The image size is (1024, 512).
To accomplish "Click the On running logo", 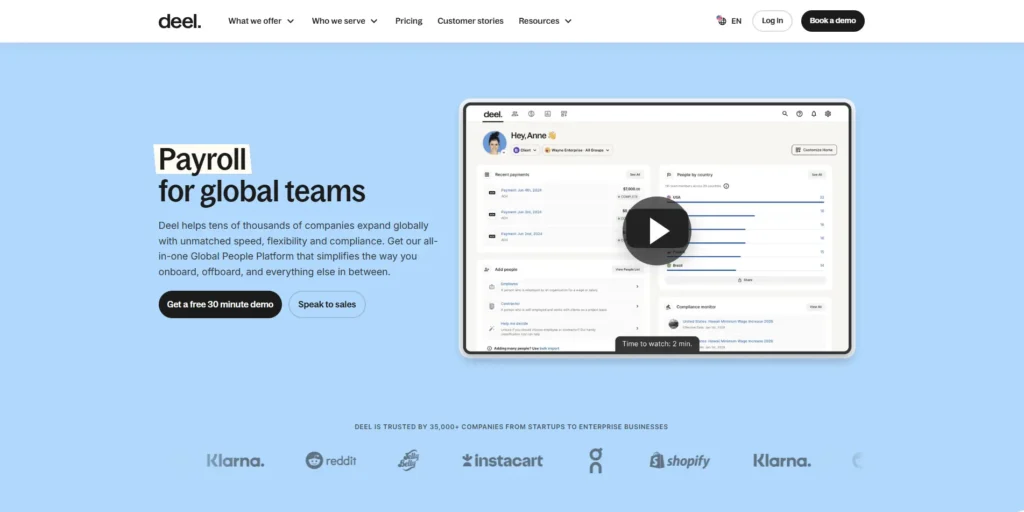I will pyautogui.click(x=596, y=460).
